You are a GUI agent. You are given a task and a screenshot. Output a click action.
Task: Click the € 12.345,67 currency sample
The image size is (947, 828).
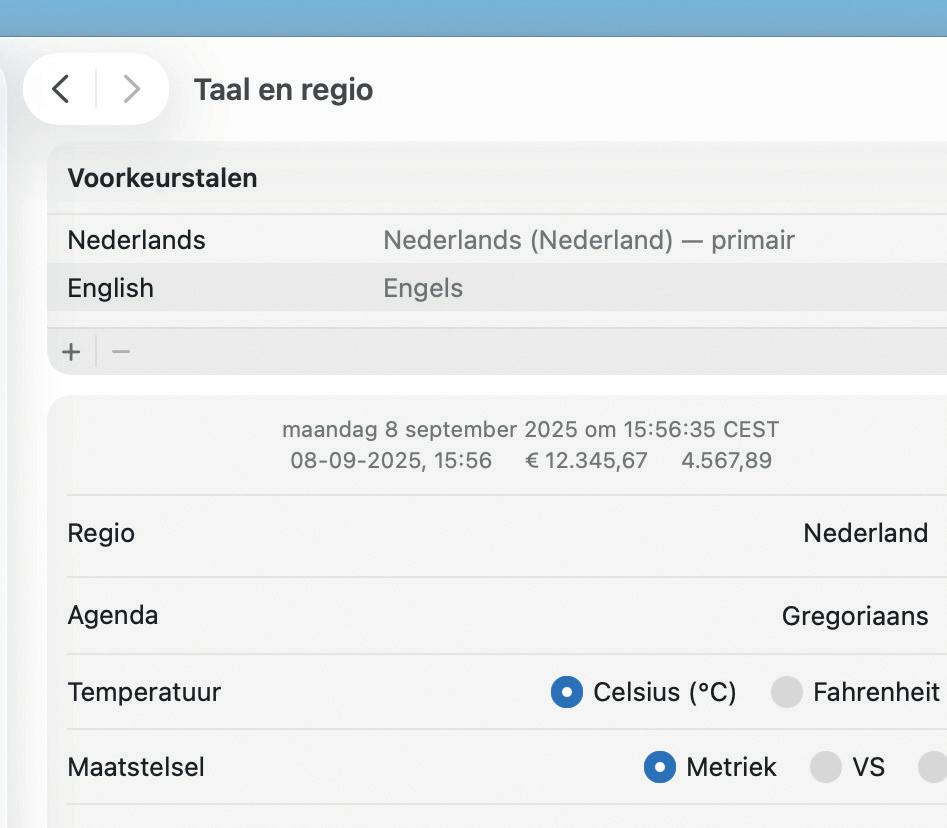[x=586, y=461]
